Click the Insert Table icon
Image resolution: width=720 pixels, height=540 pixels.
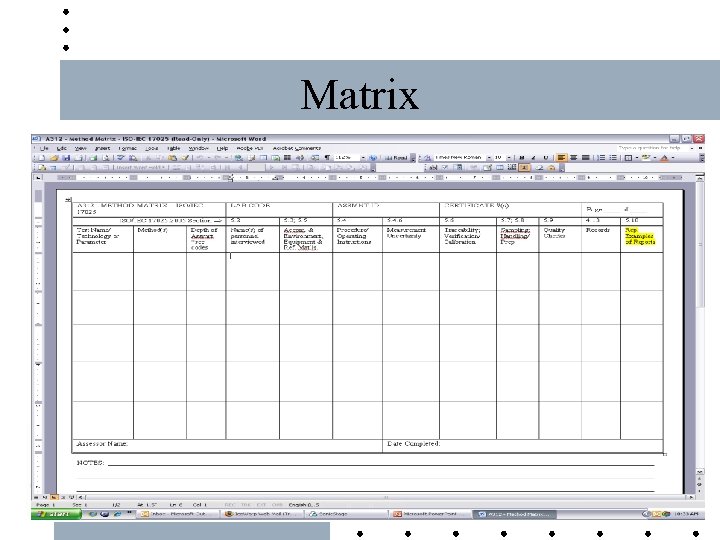263,158
